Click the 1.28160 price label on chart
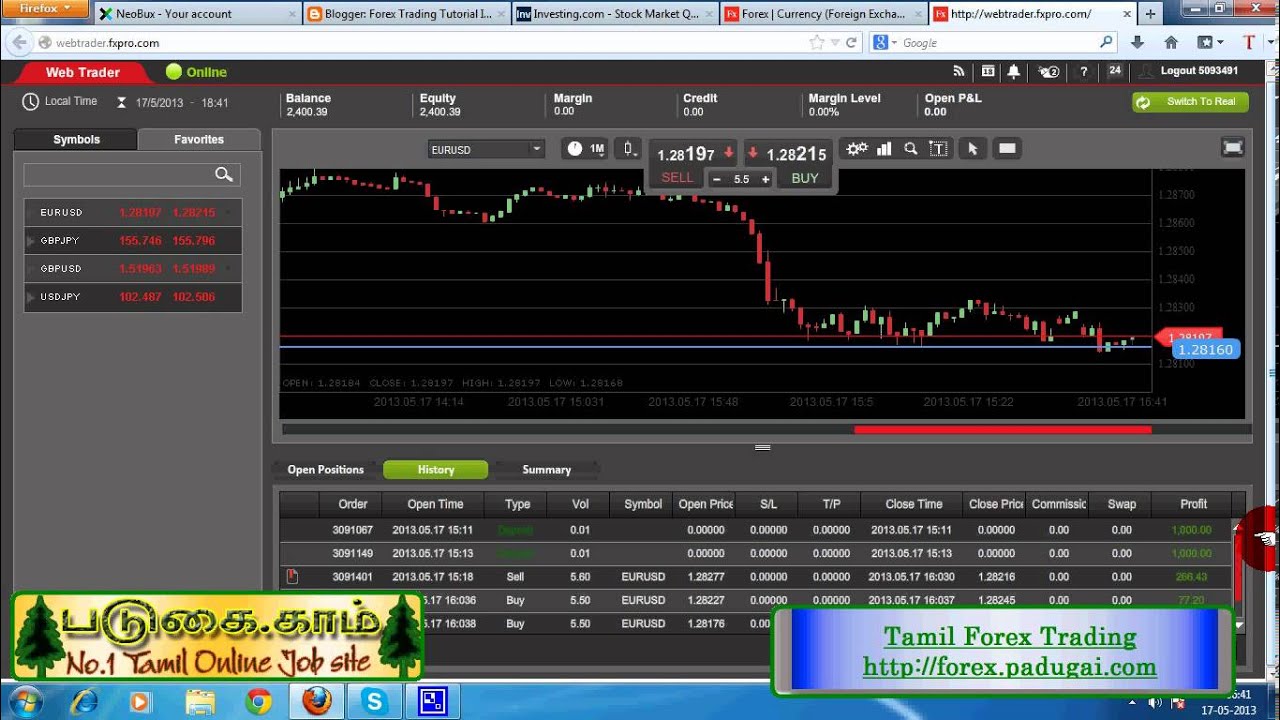1280x720 pixels. pos(1207,350)
